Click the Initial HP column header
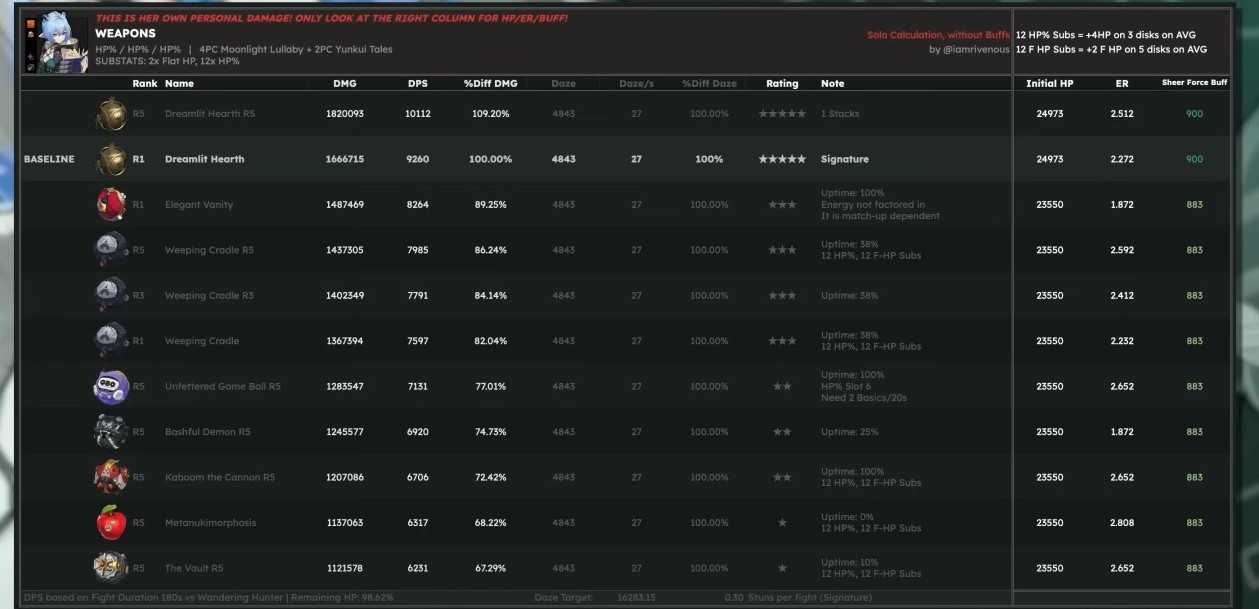Viewport: 1259px width, 609px height. tap(1050, 84)
